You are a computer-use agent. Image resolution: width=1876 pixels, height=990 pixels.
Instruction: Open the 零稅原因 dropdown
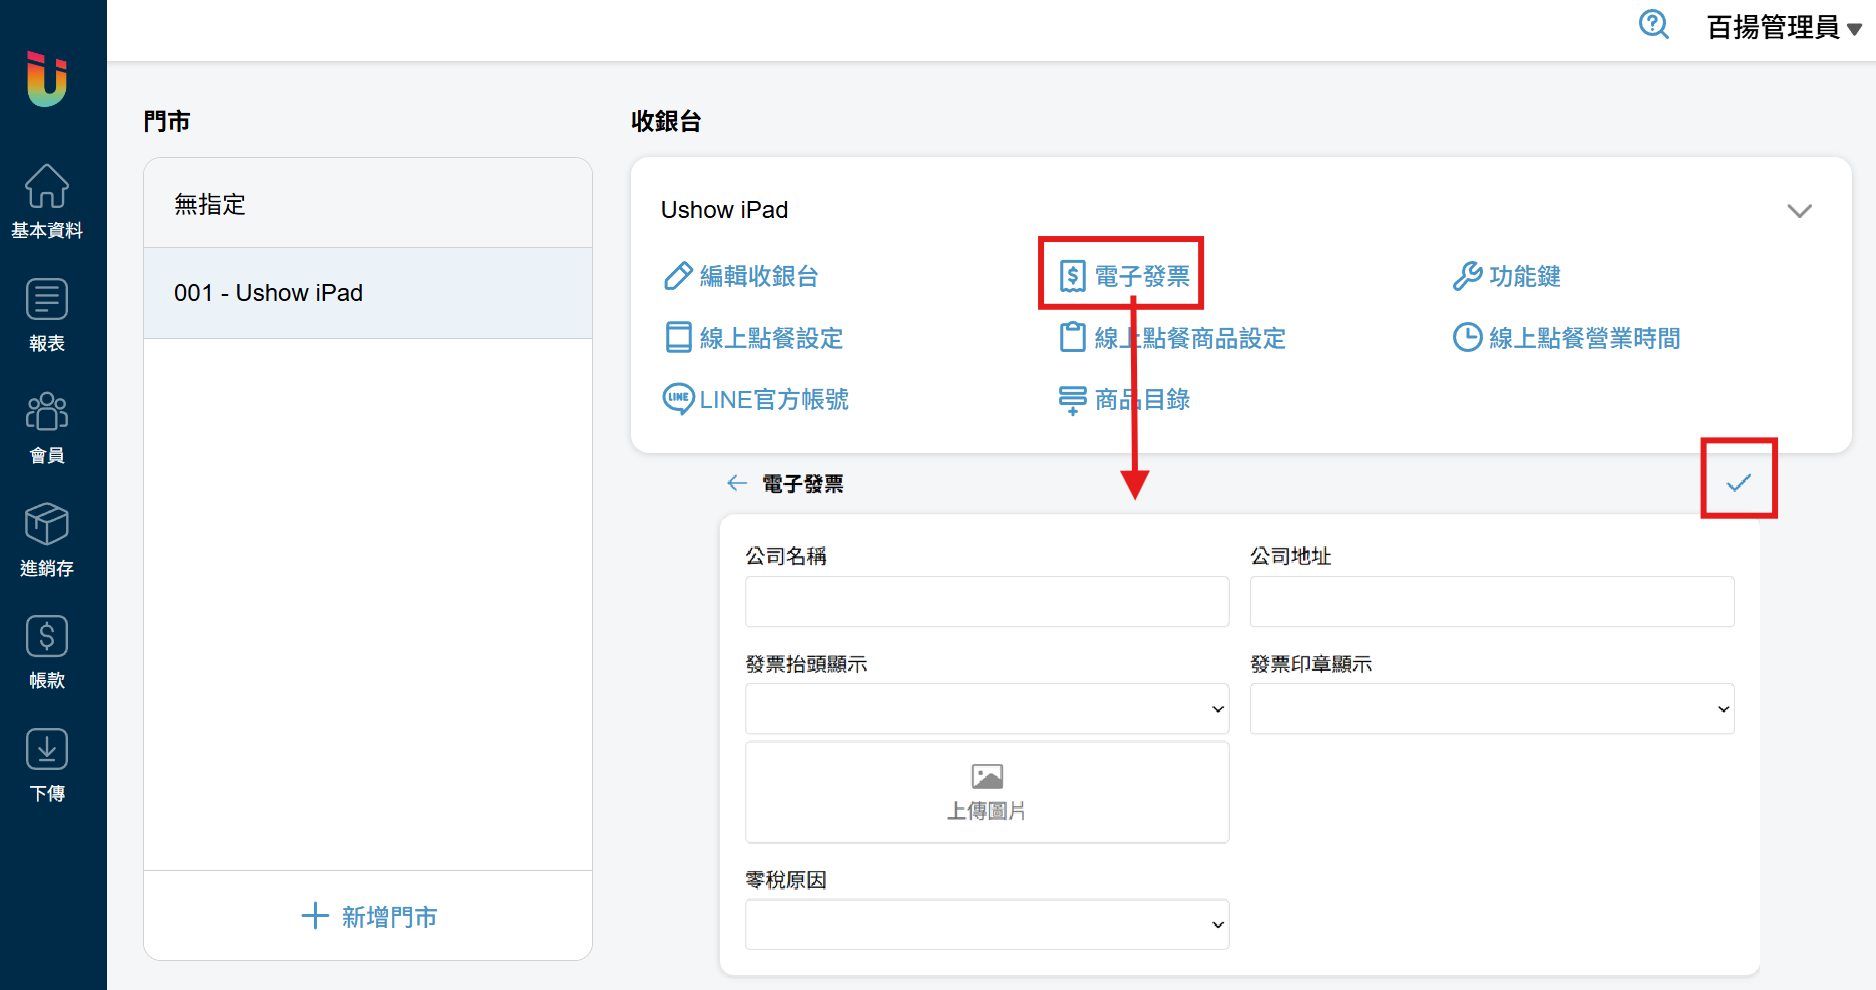point(986,925)
